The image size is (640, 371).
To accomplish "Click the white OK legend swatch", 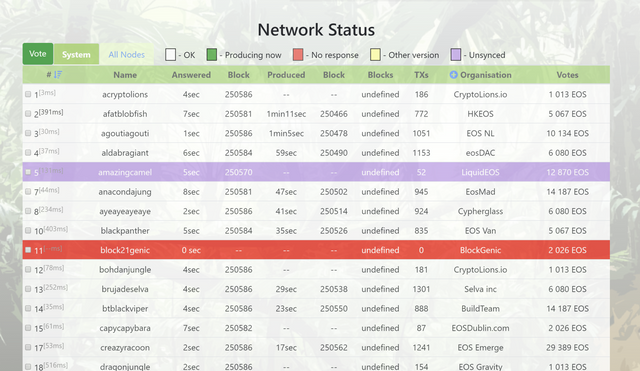I will pos(171,55).
